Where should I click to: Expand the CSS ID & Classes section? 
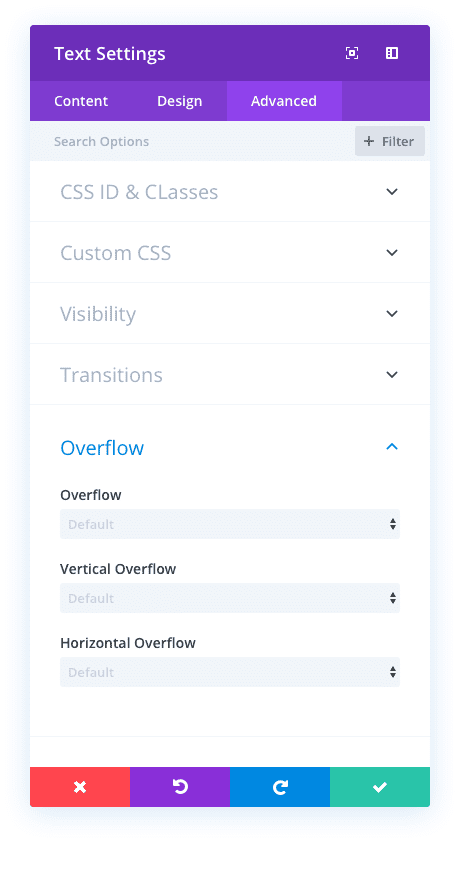tap(230, 192)
